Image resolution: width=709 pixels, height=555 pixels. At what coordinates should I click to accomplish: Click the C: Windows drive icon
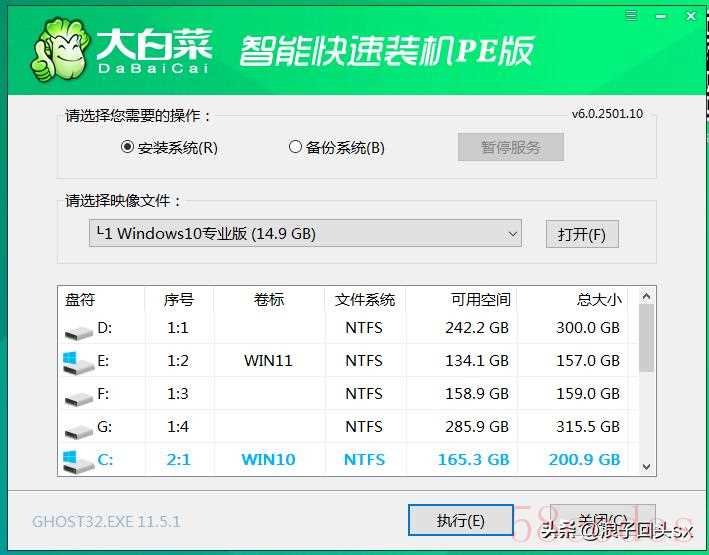[x=79, y=462]
